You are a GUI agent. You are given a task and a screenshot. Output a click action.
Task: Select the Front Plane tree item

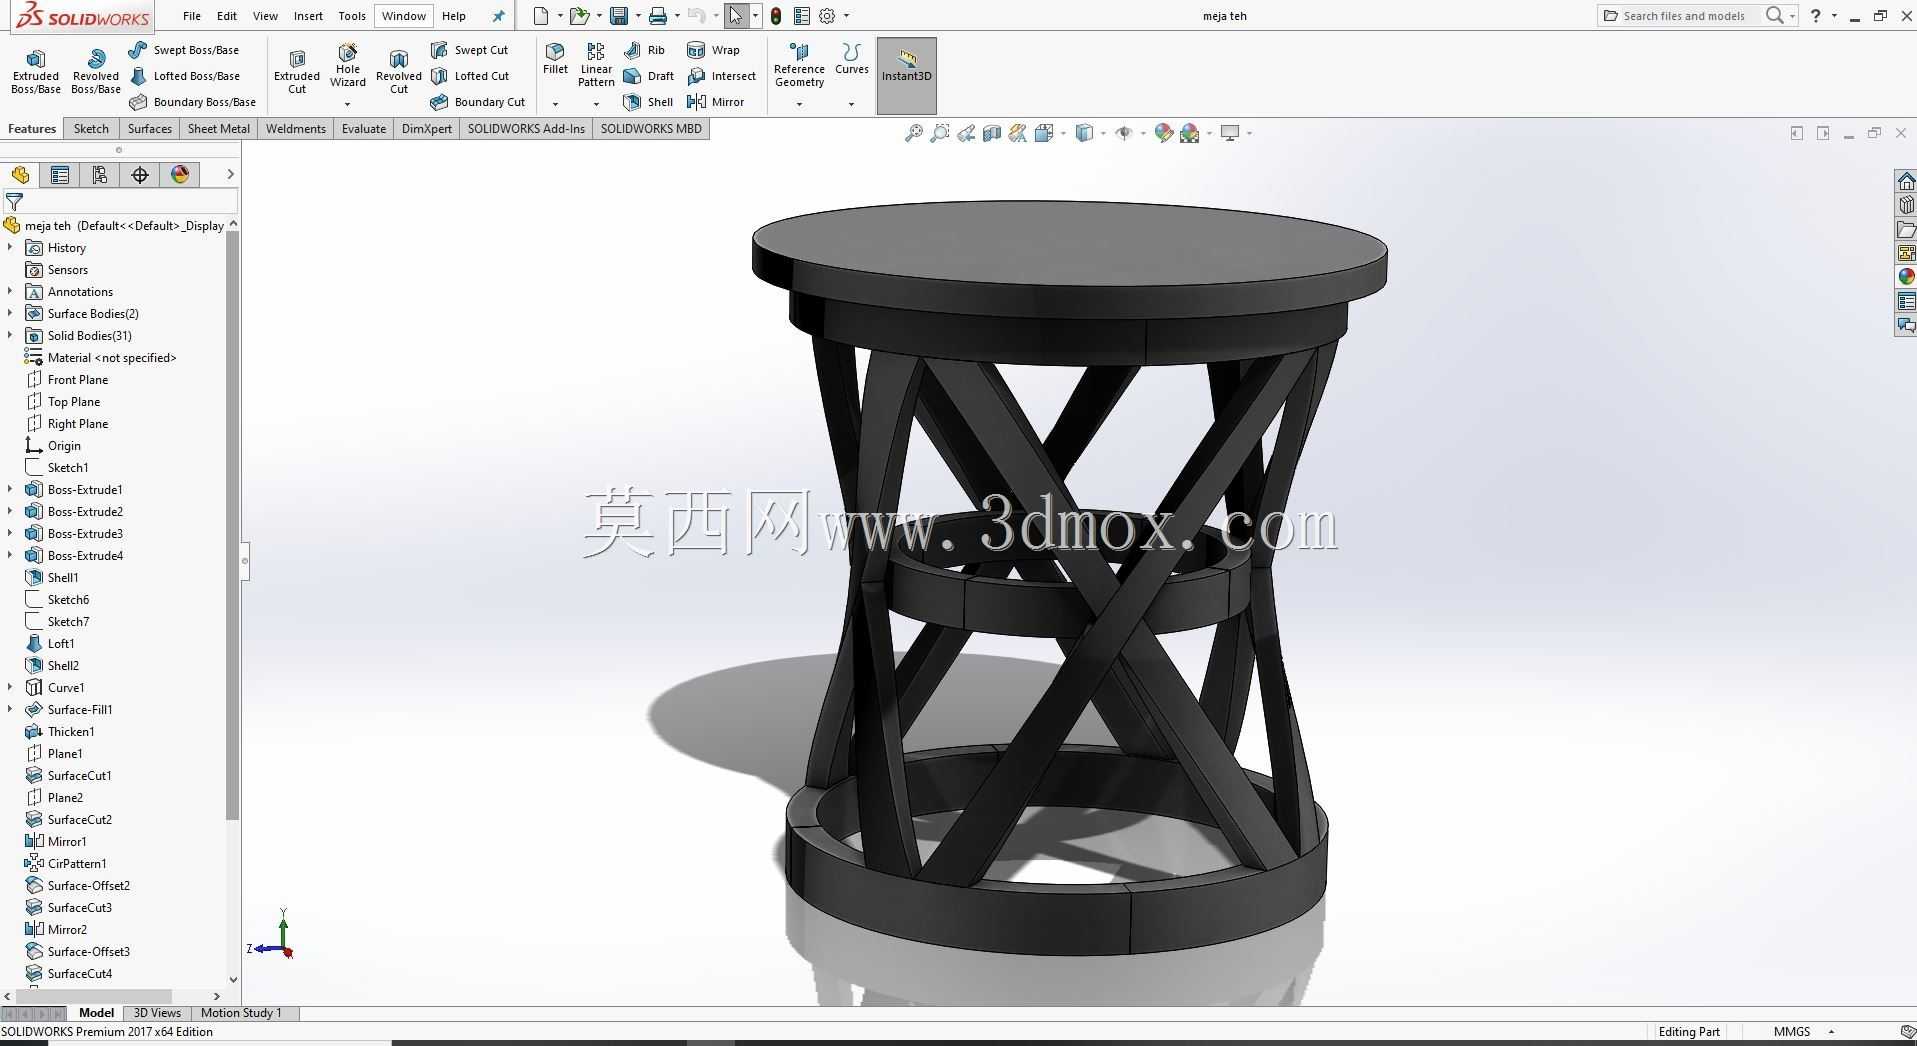coord(78,379)
